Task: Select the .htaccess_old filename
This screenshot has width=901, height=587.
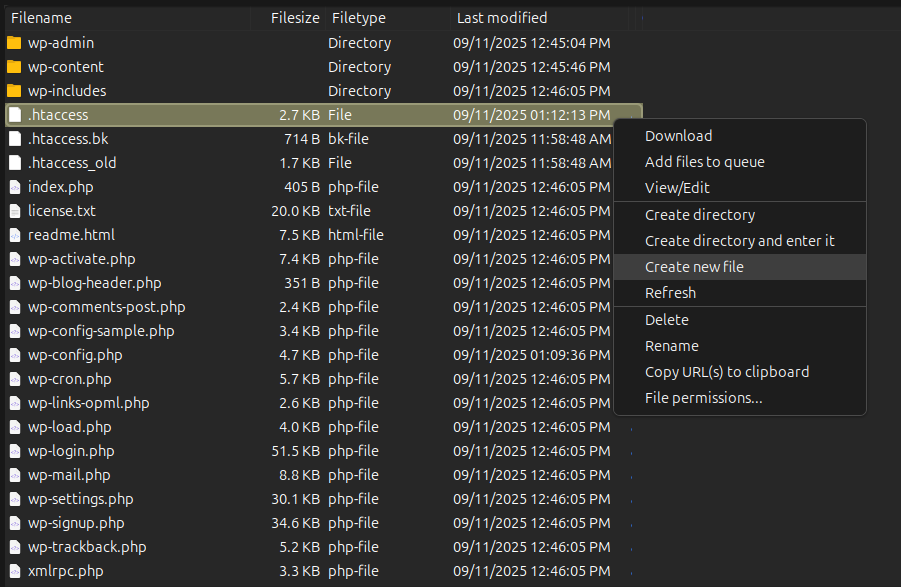Action: [72, 163]
